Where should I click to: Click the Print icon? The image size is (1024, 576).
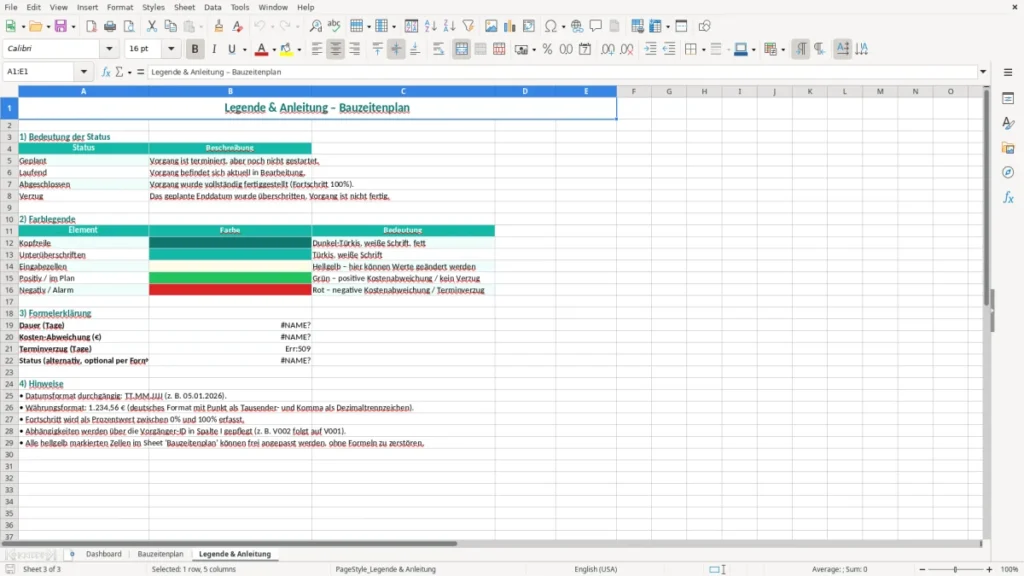tap(110, 26)
